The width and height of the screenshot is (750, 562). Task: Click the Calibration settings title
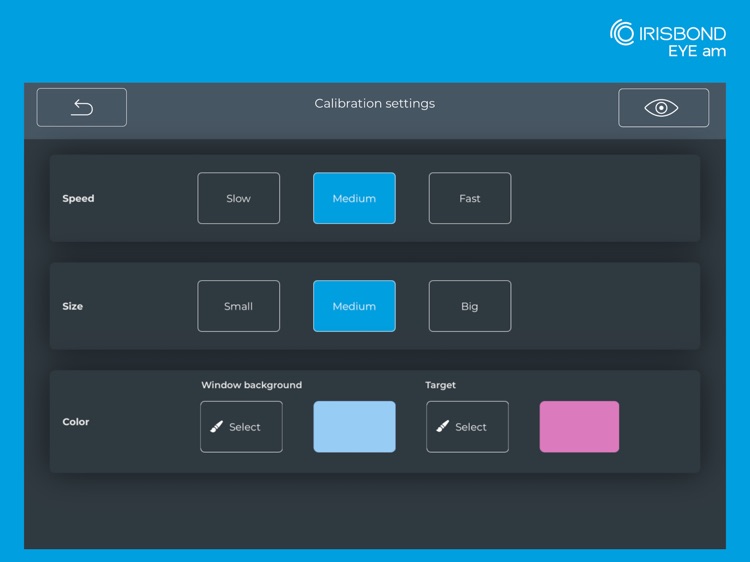click(375, 103)
